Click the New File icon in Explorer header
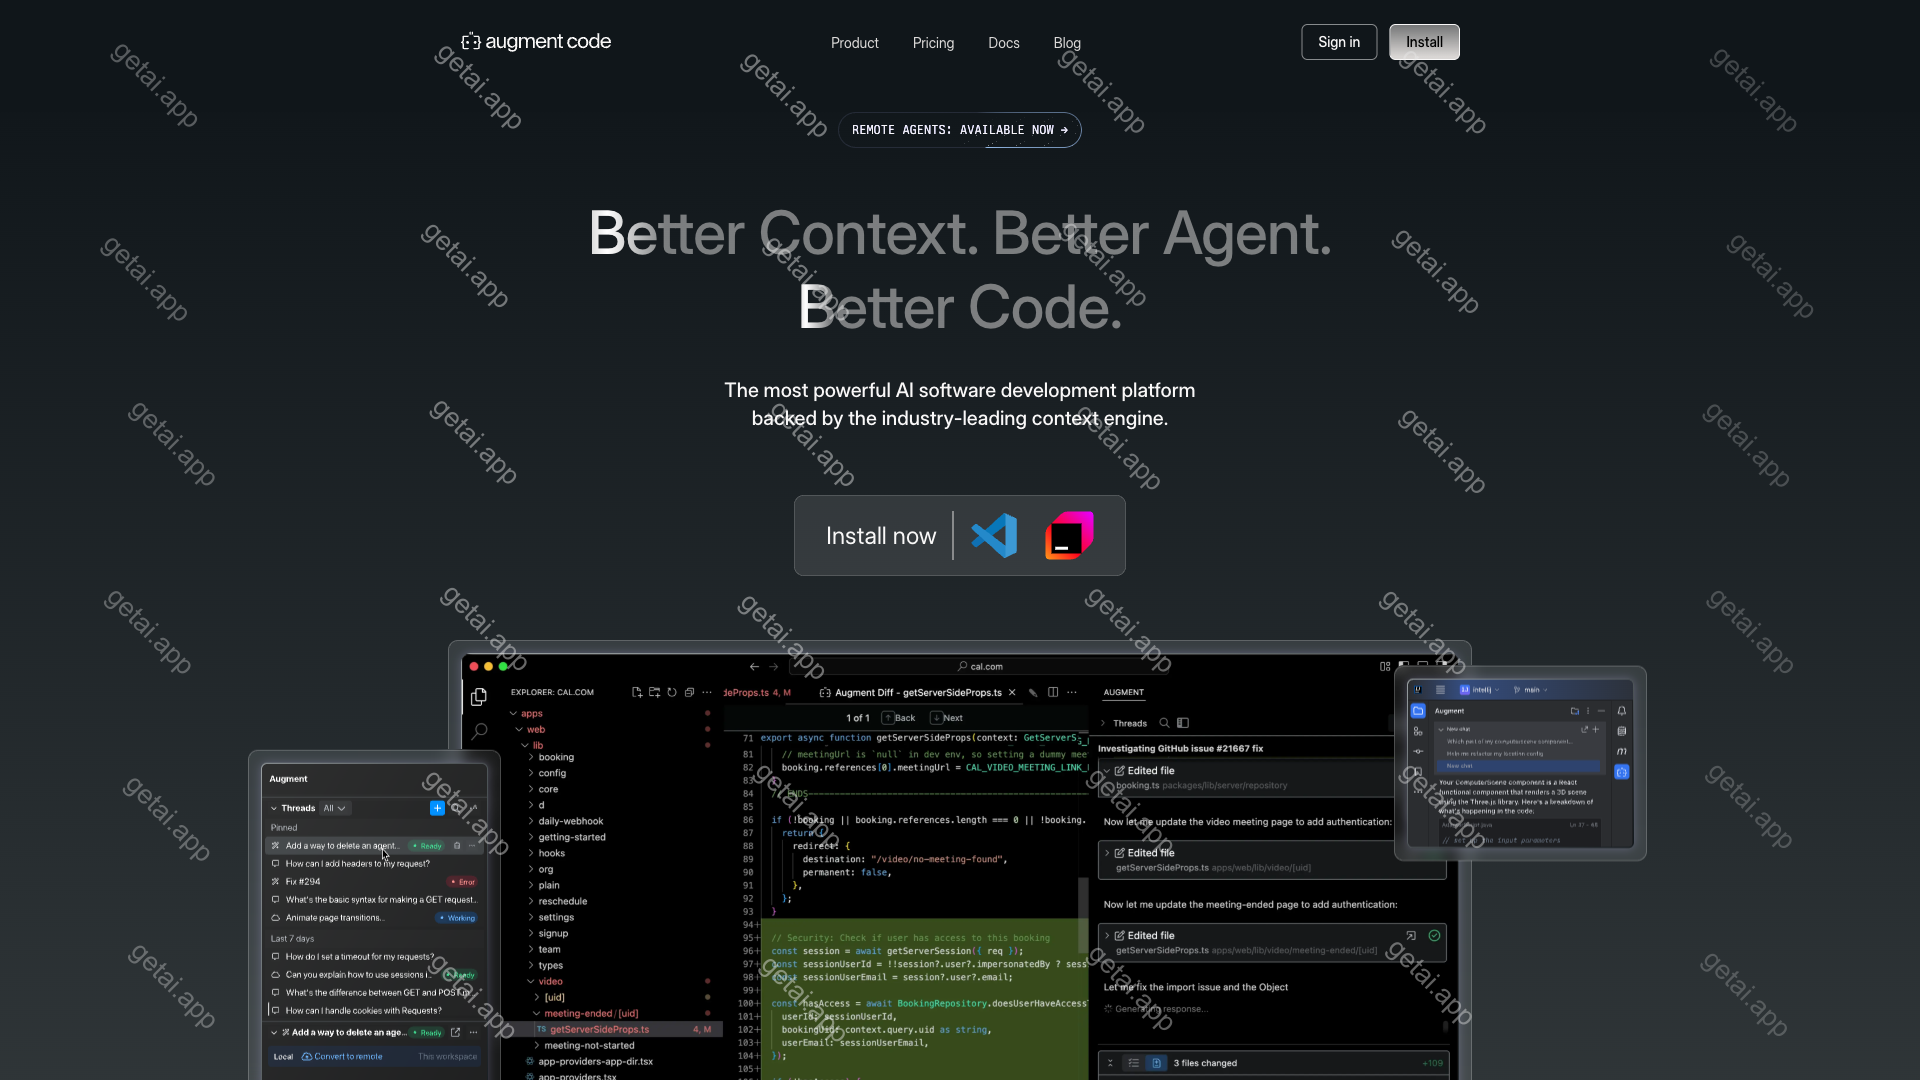Viewport: 1920px width, 1080px height. 637,692
